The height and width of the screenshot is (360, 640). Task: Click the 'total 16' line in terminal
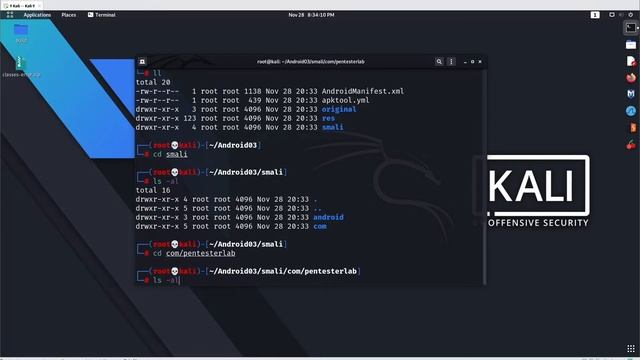click(x=153, y=190)
